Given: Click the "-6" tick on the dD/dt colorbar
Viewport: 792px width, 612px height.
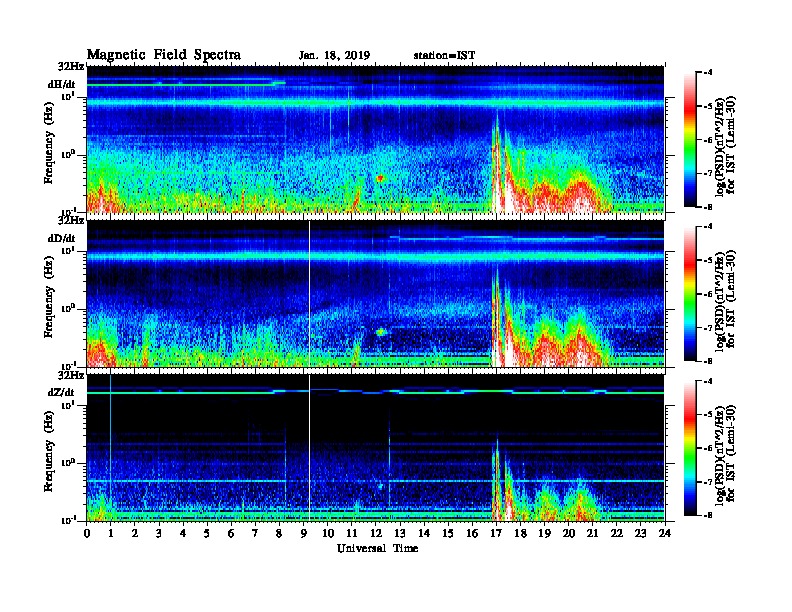Looking at the screenshot, I should [708, 294].
